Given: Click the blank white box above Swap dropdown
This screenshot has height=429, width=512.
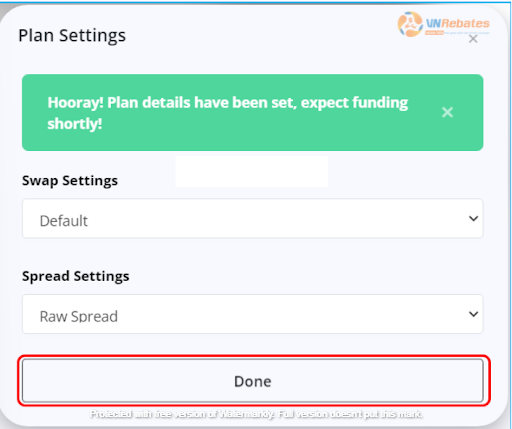Looking at the screenshot, I should tap(251, 171).
